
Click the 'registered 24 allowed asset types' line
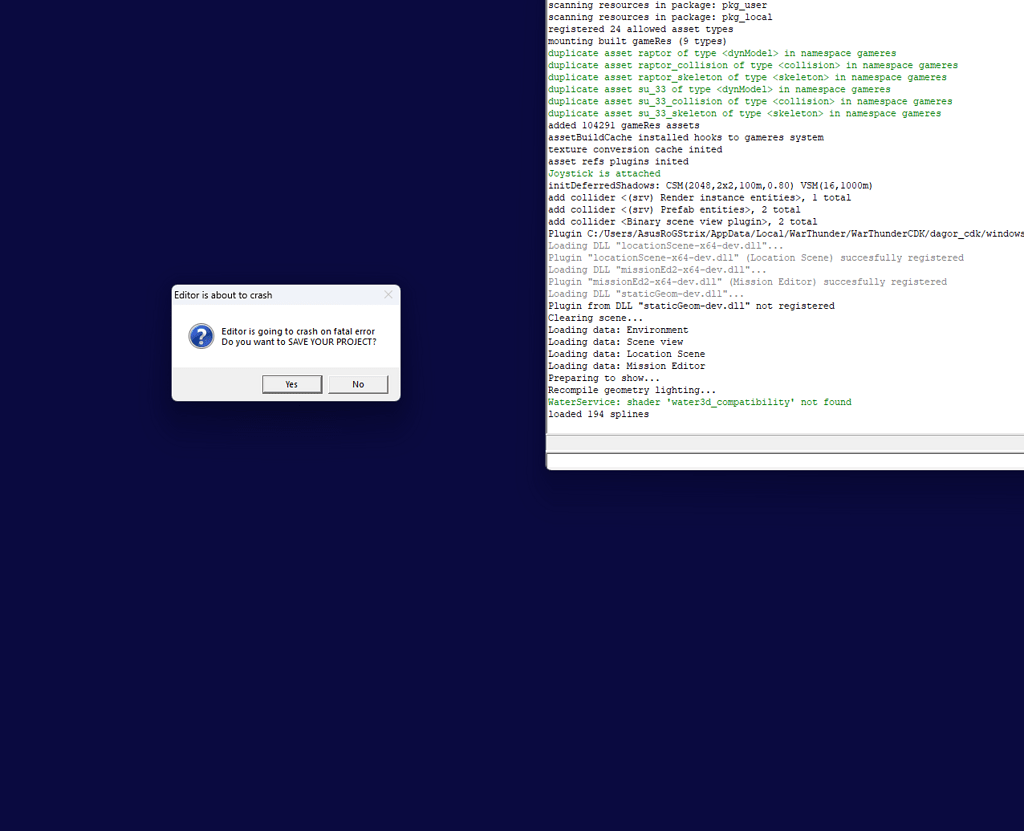pyautogui.click(x=640, y=29)
